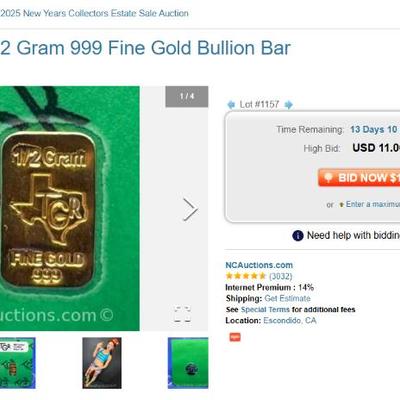Advance gallery with next image chevron

pos(190,210)
